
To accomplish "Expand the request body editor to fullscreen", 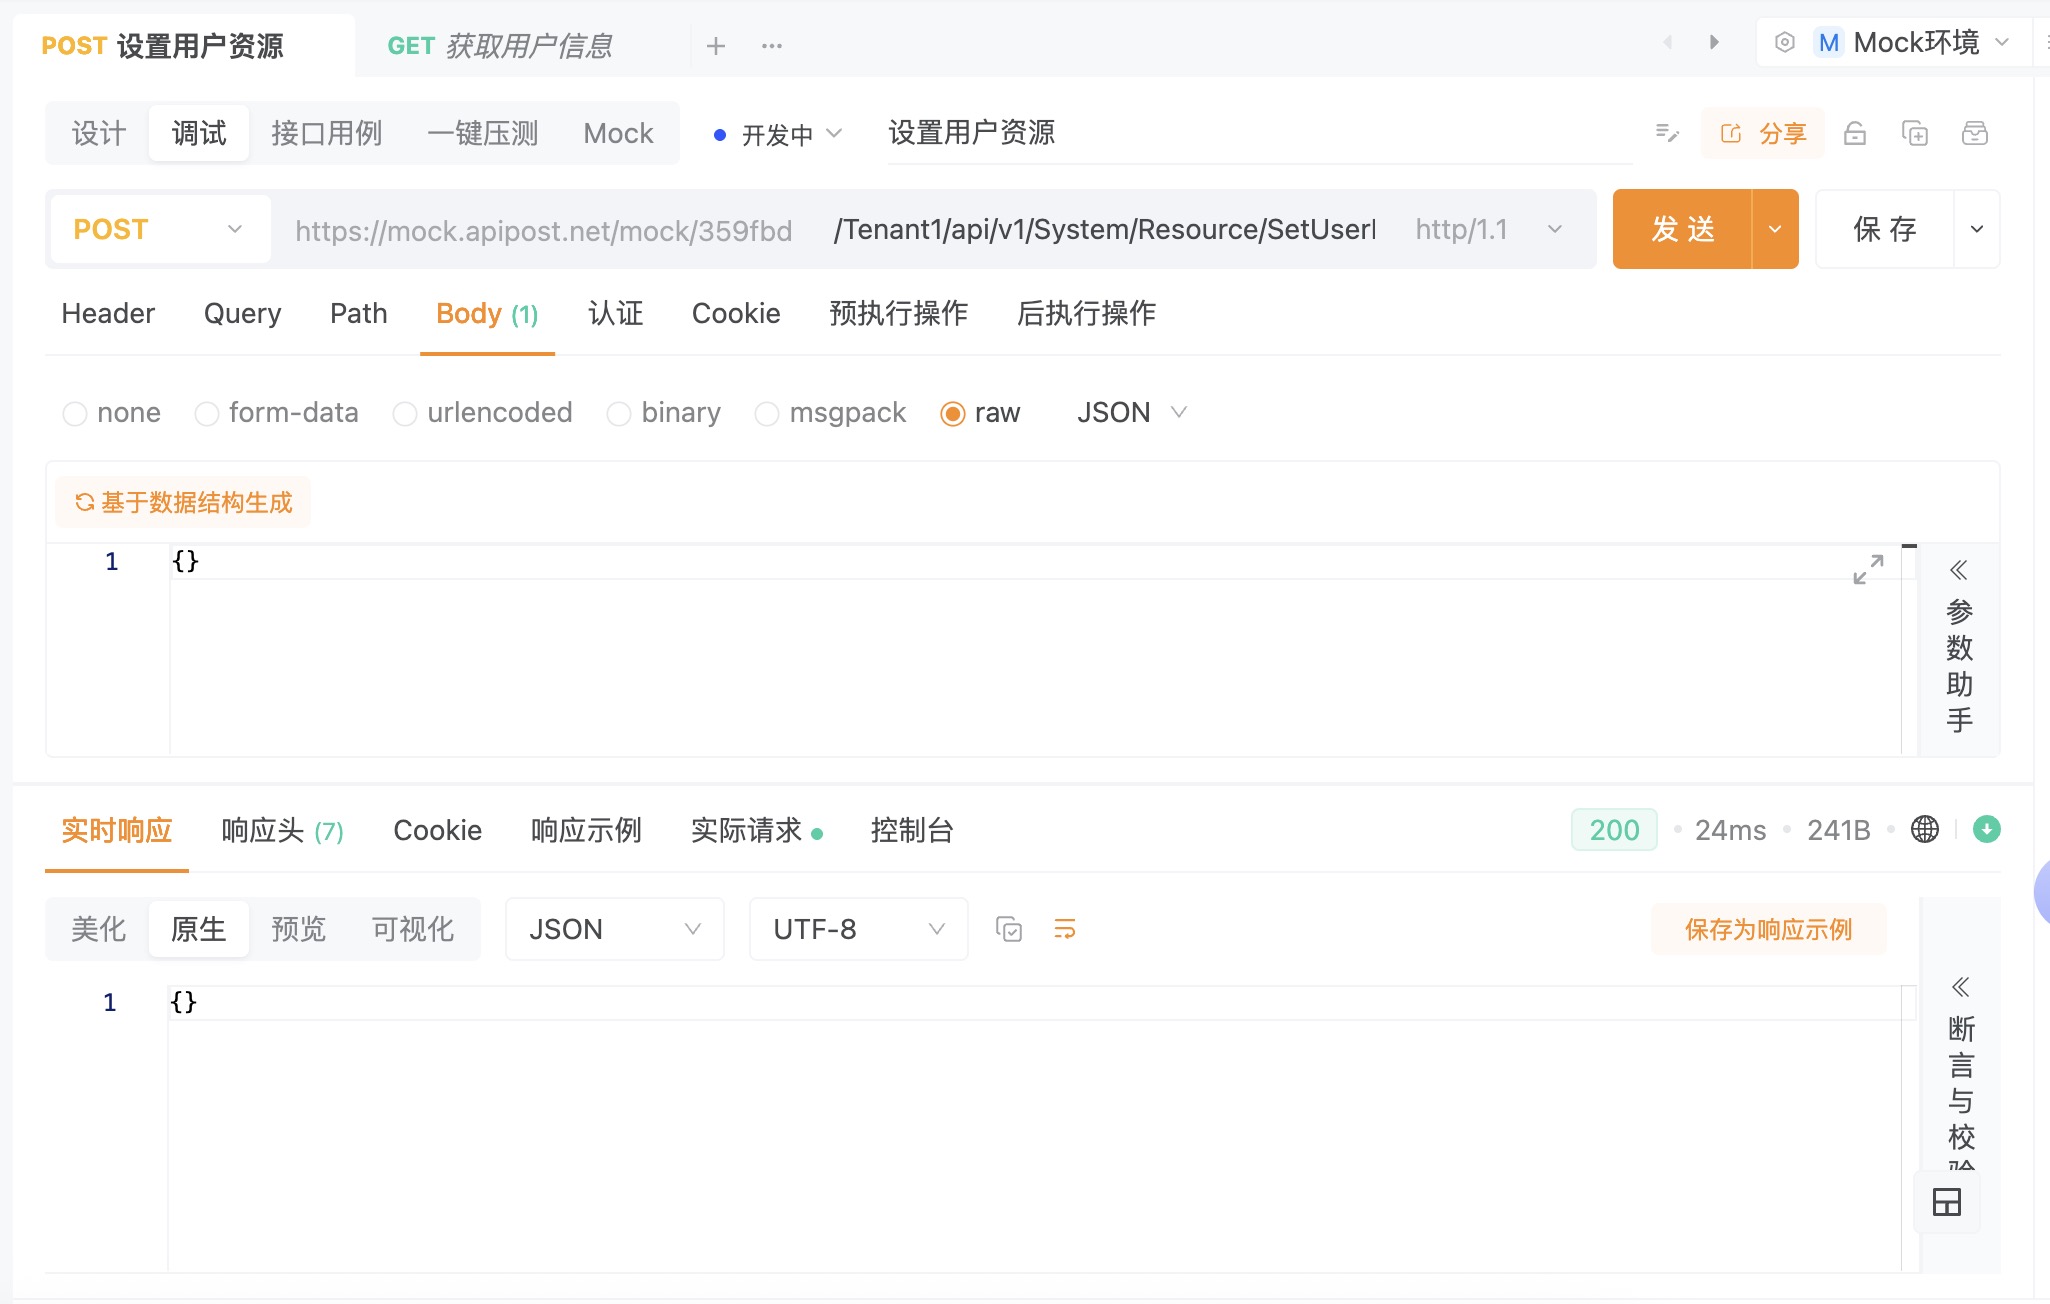I will coord(1868,569).
